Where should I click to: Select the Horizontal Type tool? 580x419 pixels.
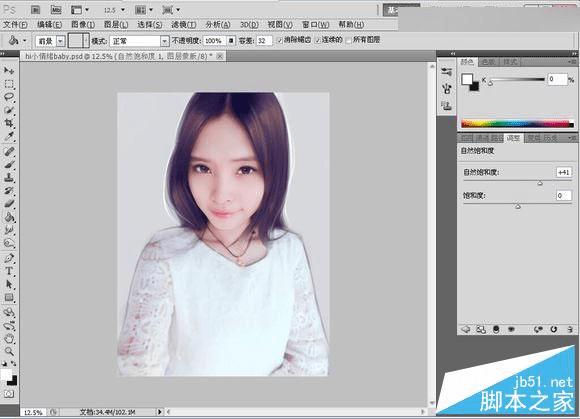tap(9, 271)
